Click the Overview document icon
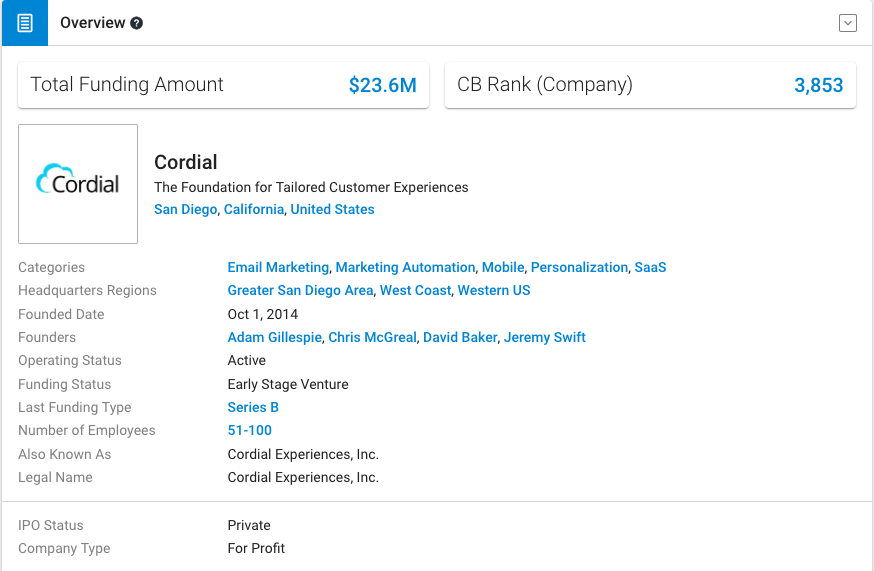Image resolution: width=874 pixels, height=571 pixels. 25,23
